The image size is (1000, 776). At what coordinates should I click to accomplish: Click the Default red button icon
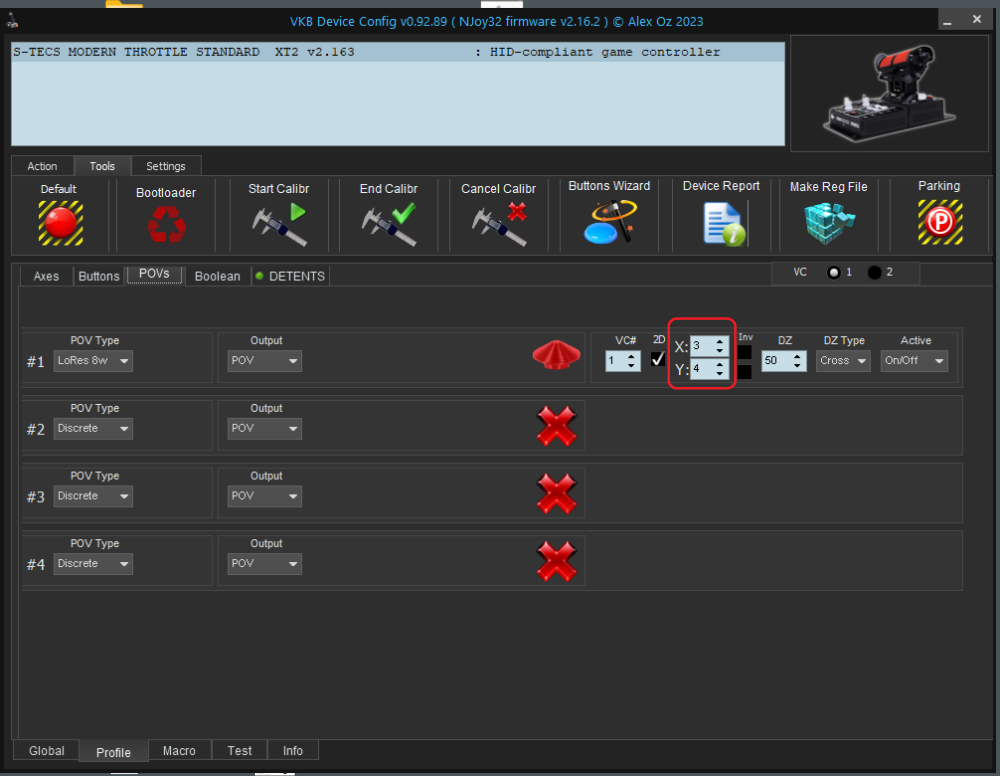(60, 222)
